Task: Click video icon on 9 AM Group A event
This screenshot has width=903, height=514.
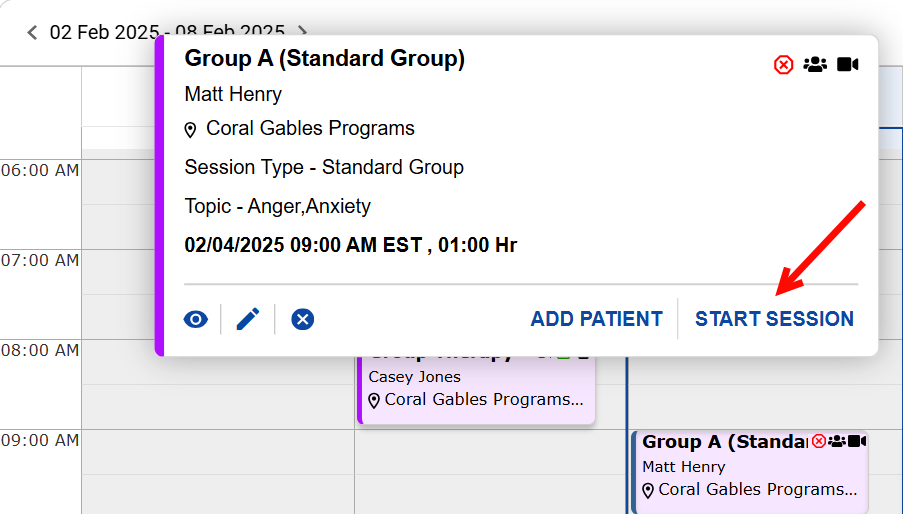Action: coord(857,441)
